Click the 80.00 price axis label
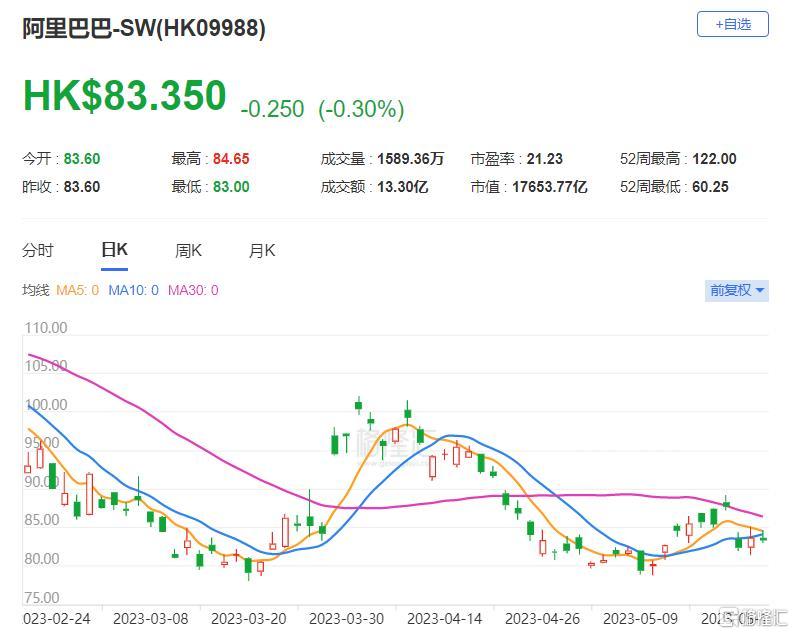Image resolution: width=794 pixels, height=634 pixels. coord(42,559)
